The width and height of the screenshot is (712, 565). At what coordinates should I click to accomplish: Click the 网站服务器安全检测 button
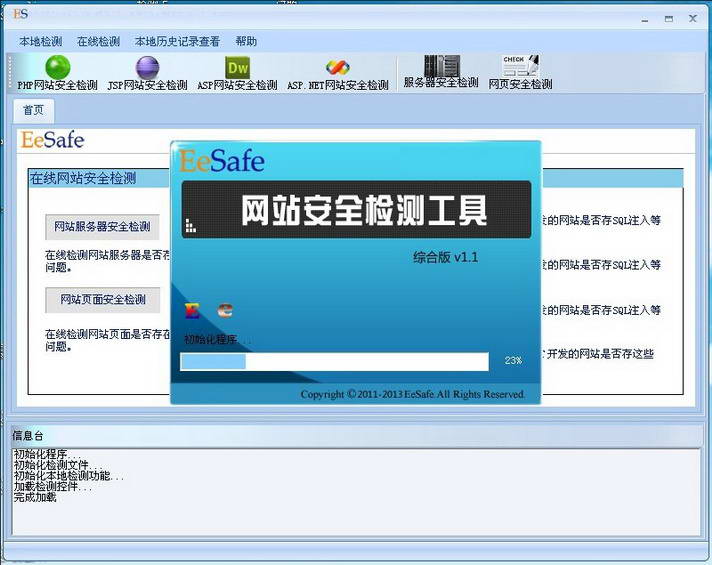(x=102, y=227)
